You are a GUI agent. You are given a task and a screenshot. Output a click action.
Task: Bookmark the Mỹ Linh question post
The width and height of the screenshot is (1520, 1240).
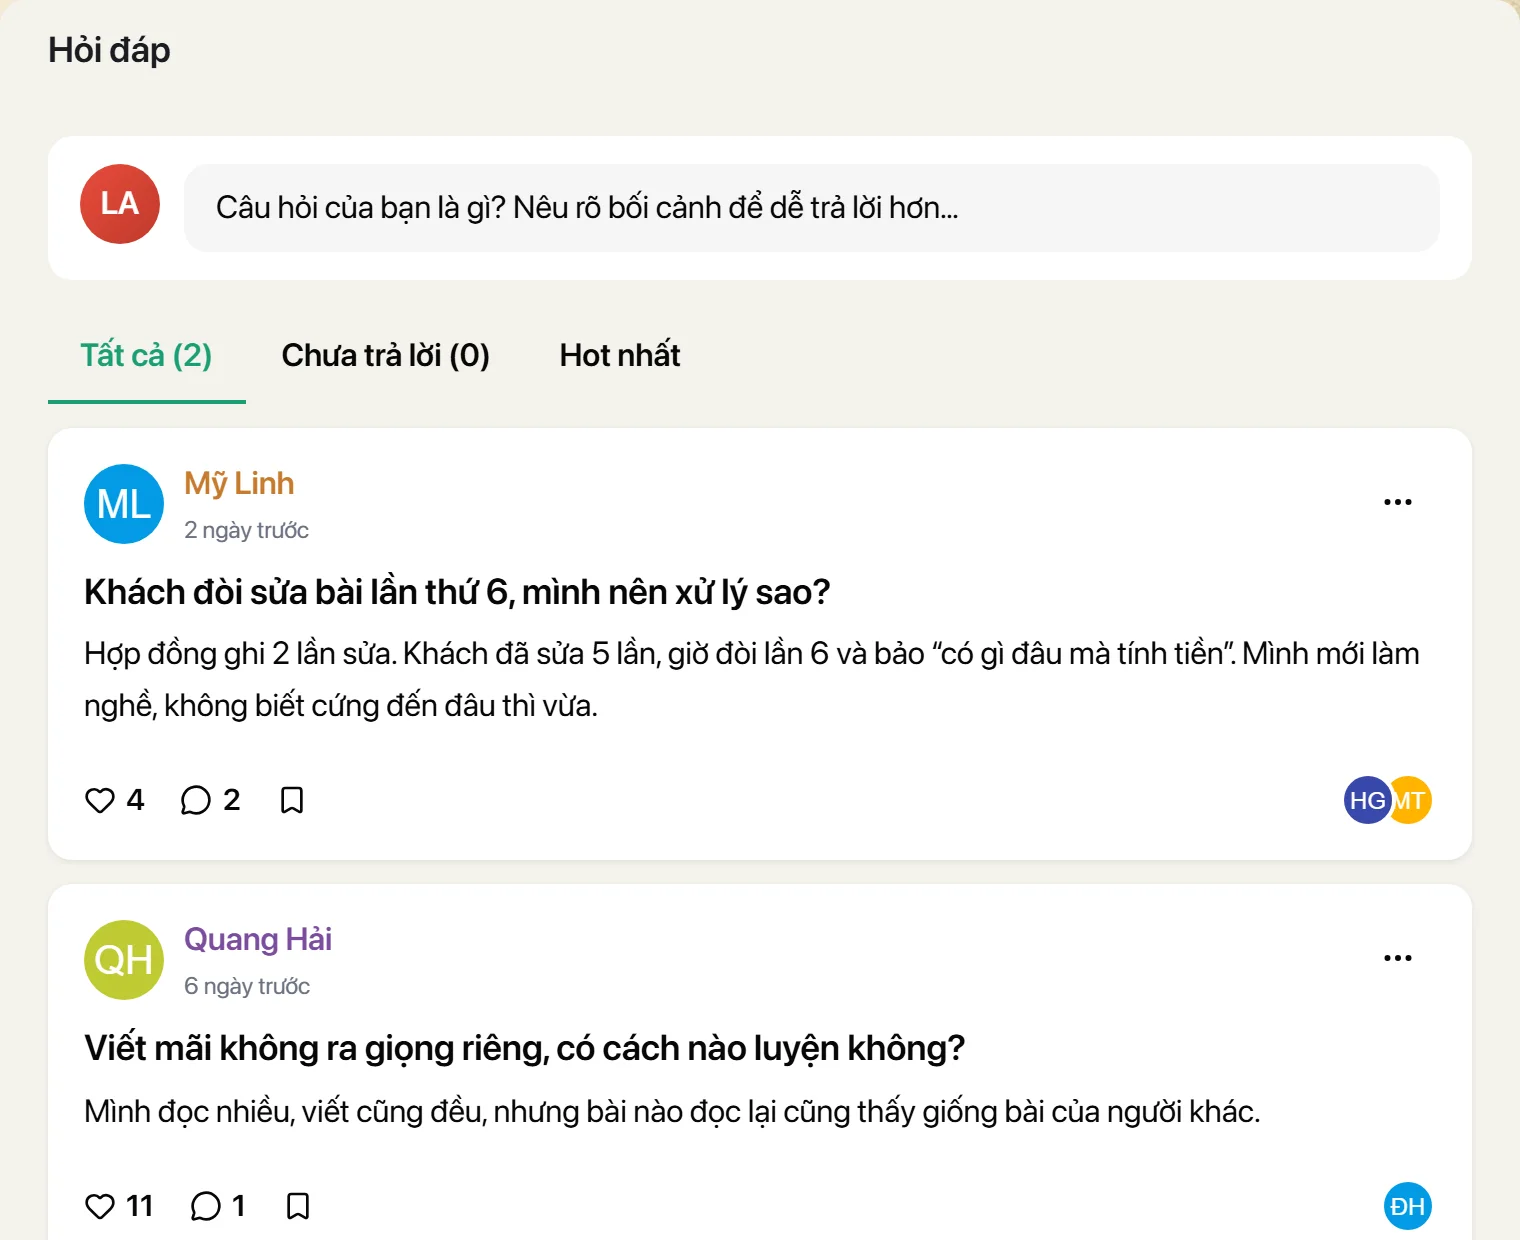pyautogui.click(x=292, y=800)
